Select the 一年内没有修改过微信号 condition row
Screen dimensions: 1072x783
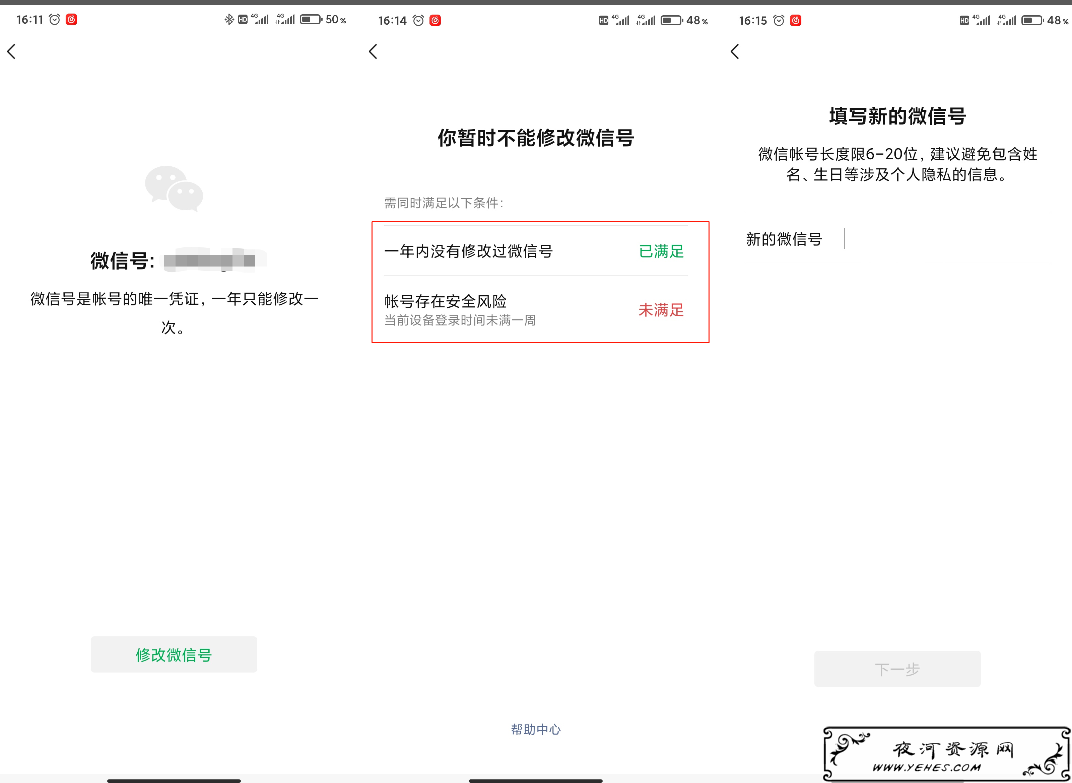tap(536, 251)
